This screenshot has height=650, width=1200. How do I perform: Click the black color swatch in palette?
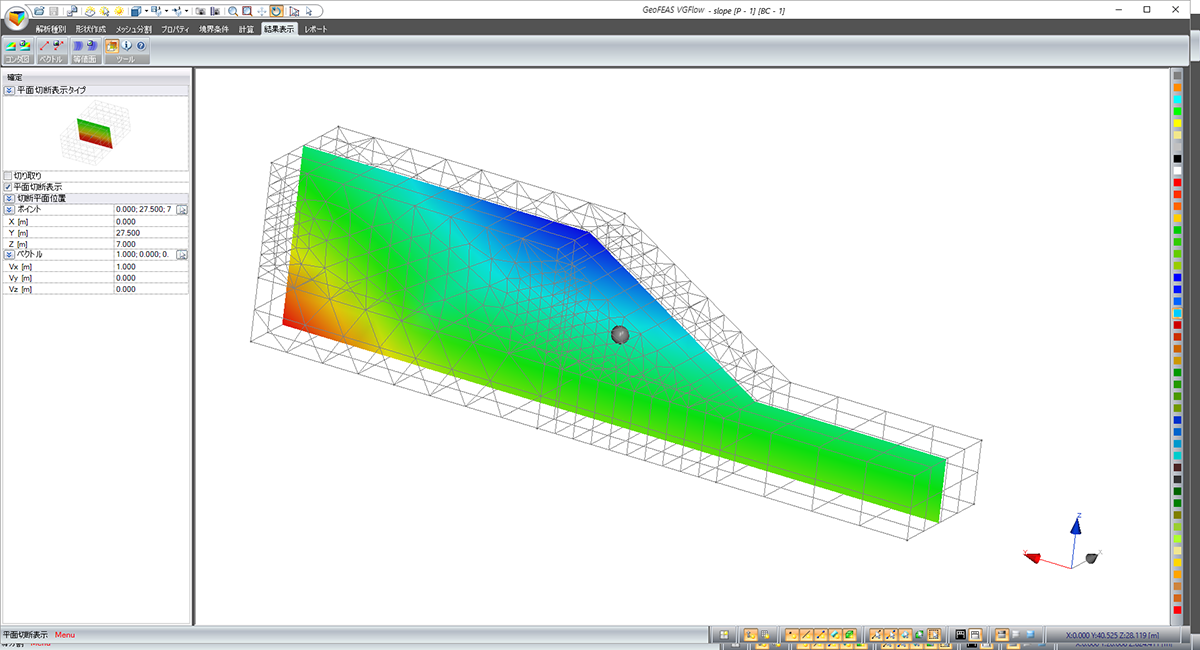point(1178,159)
